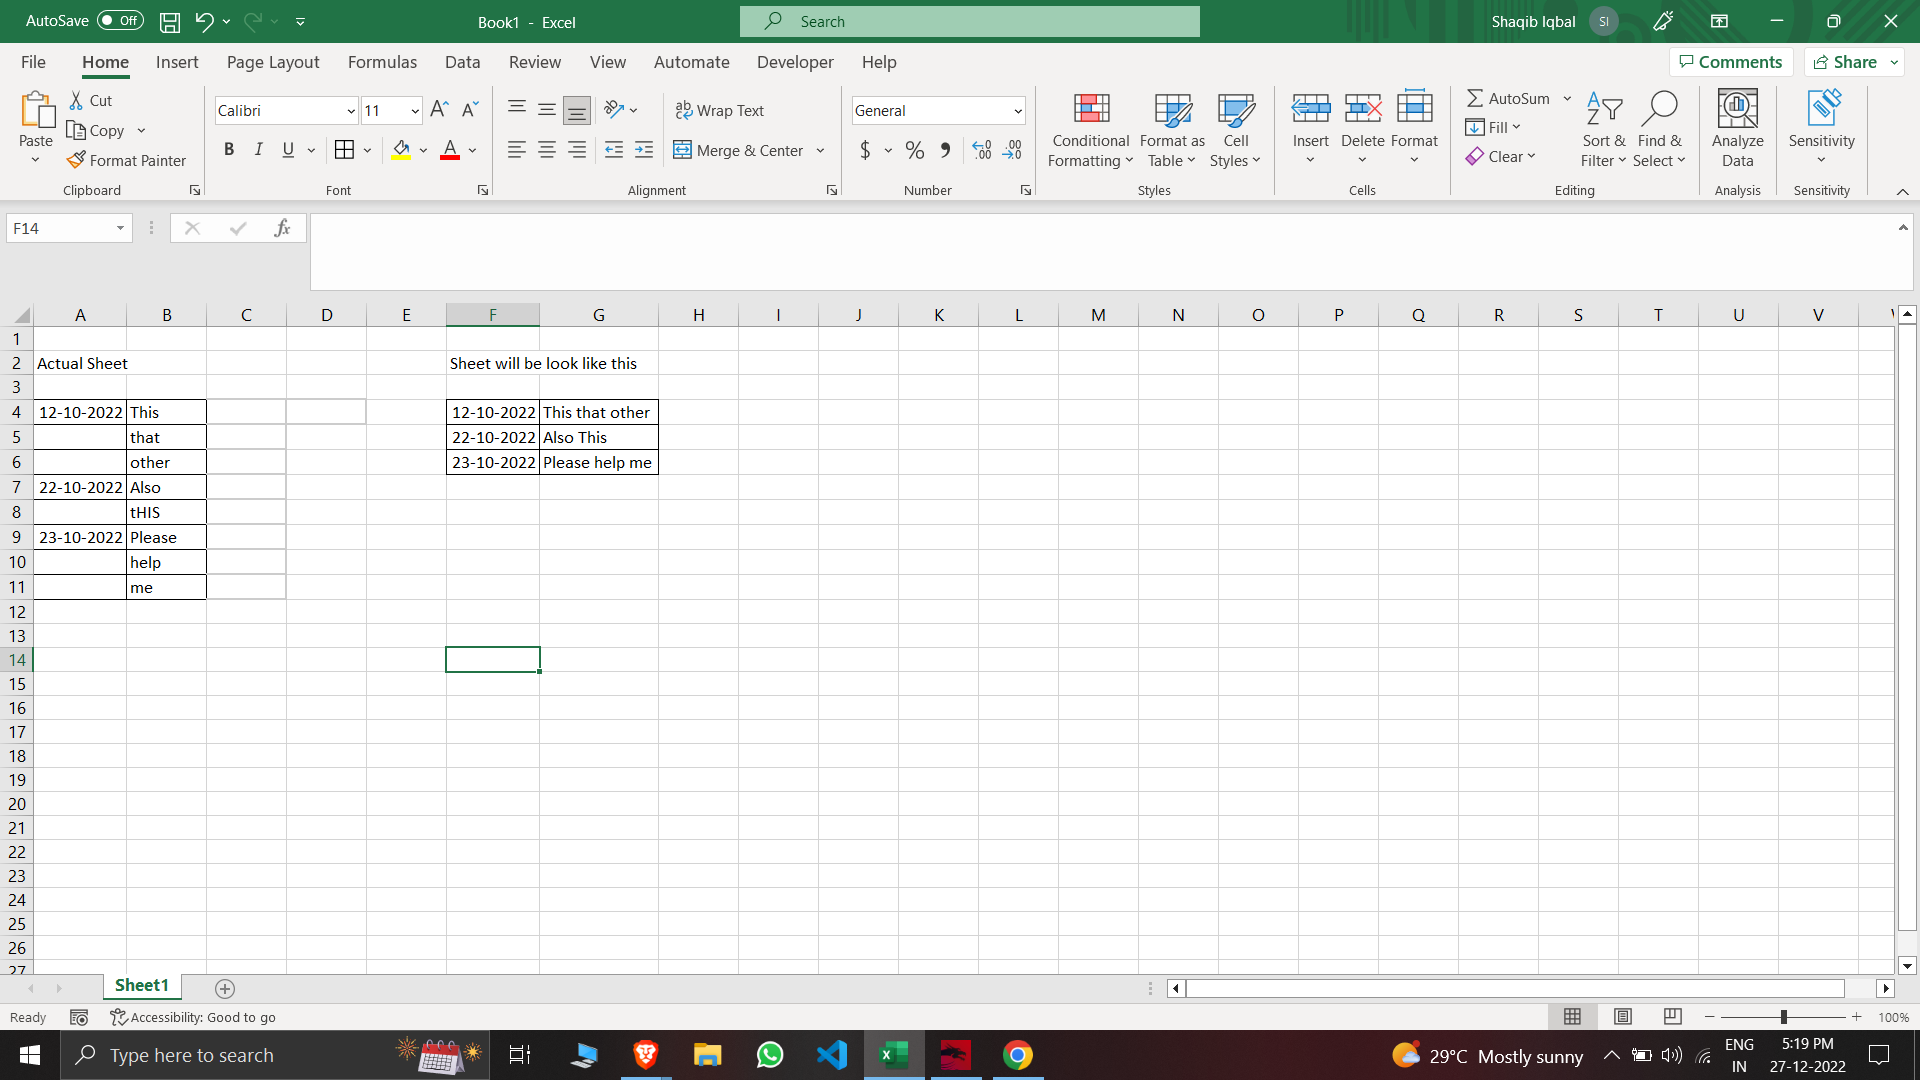Viewport: 1920px width, 1080px height.
Task: Toggle underline formatting
Action: pyautogui.click(x=287, y=149)
